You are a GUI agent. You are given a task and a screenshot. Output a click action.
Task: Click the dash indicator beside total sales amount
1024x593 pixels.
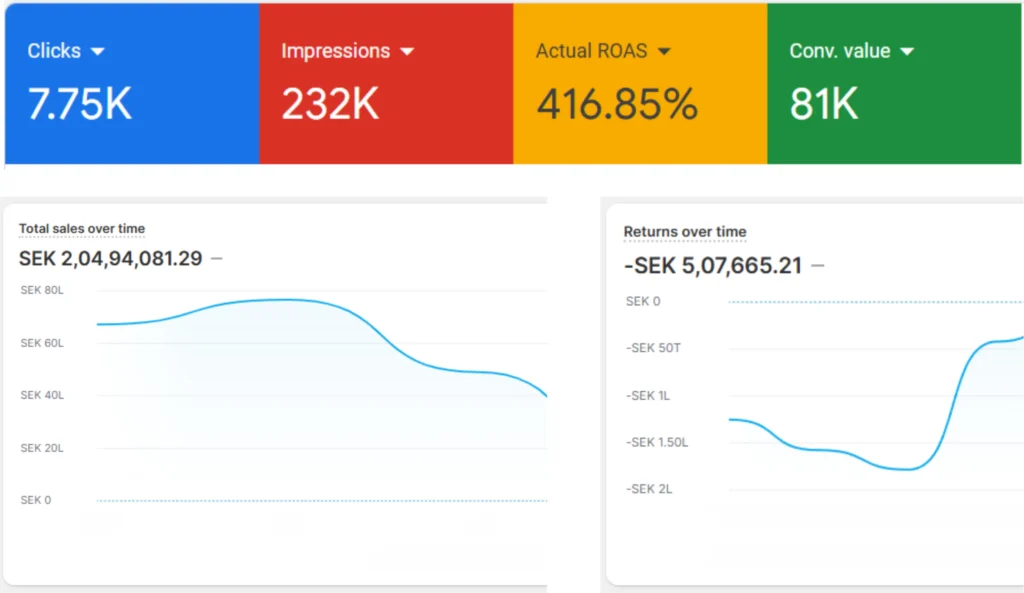(217, 259)
